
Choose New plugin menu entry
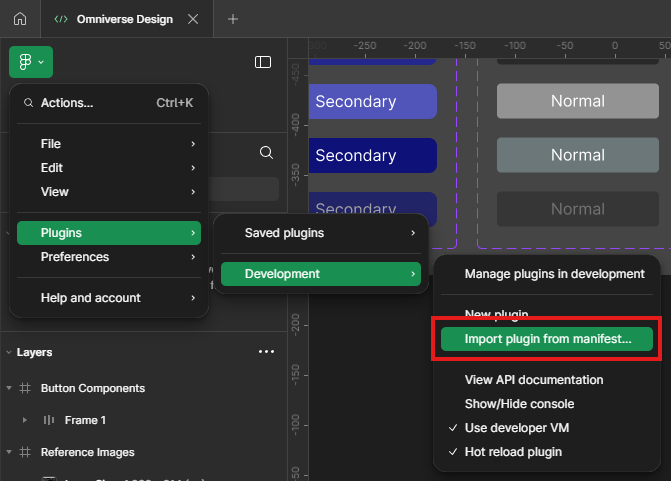[547, 314]
